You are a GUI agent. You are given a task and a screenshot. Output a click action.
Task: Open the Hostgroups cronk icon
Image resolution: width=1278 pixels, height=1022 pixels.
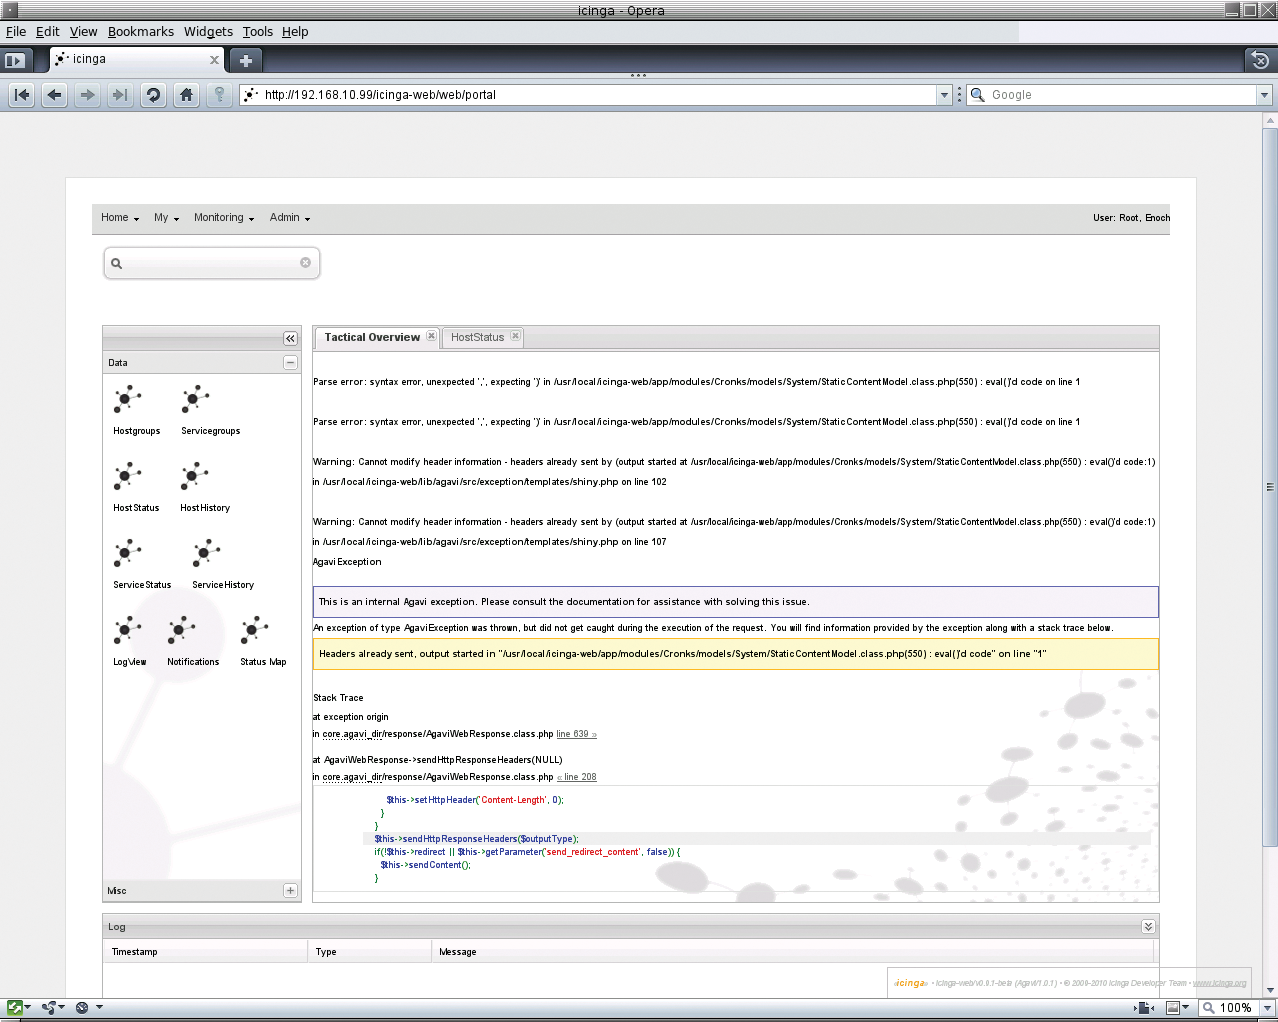pyautogui.click(x=127, y=399)
